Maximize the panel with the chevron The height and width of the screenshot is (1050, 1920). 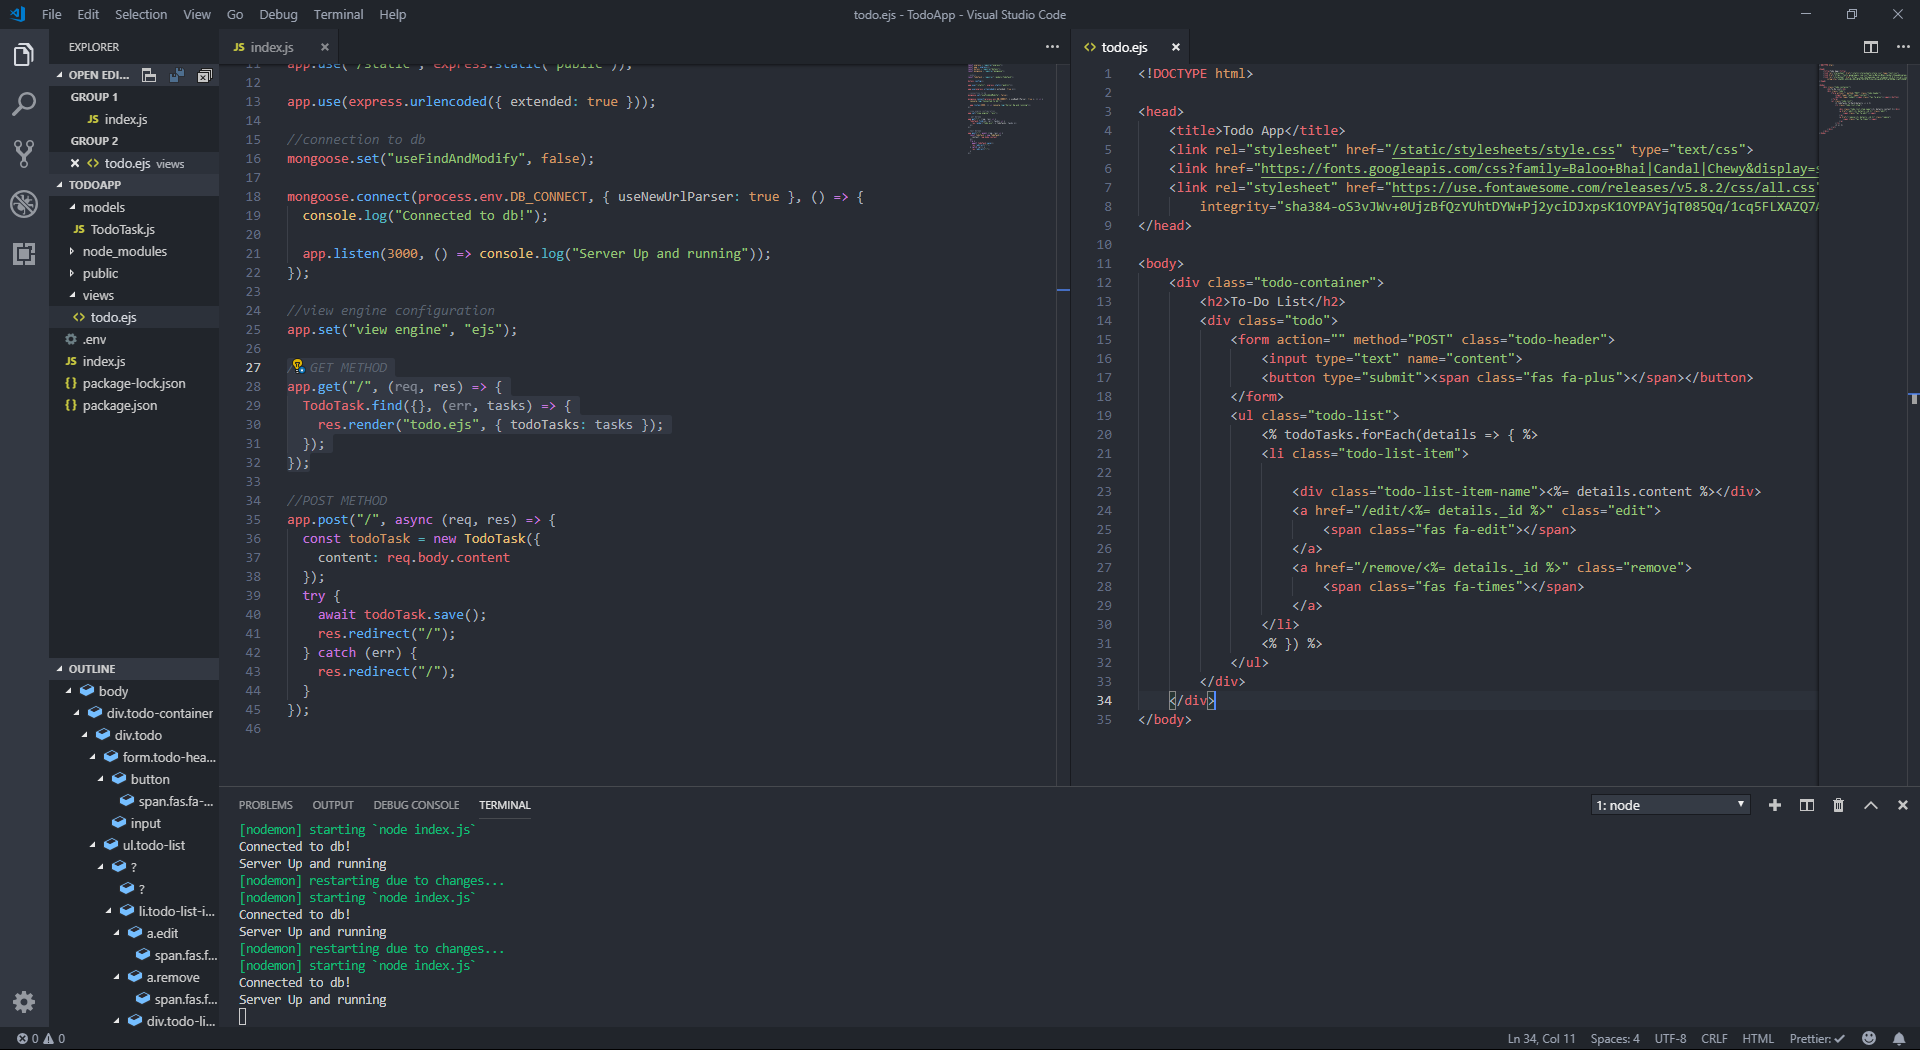coord(1869,805)
